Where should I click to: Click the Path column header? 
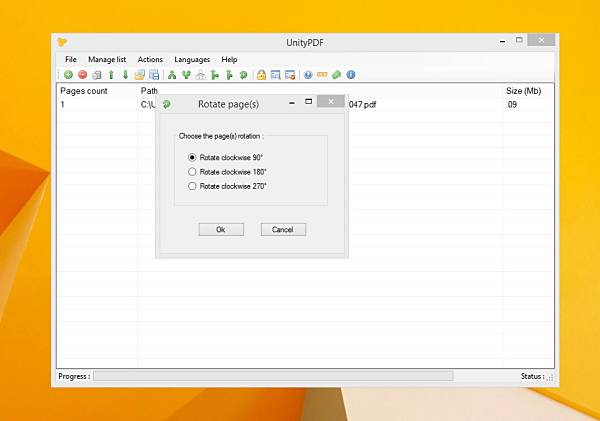pyautogui.click(x=149, y=91)
